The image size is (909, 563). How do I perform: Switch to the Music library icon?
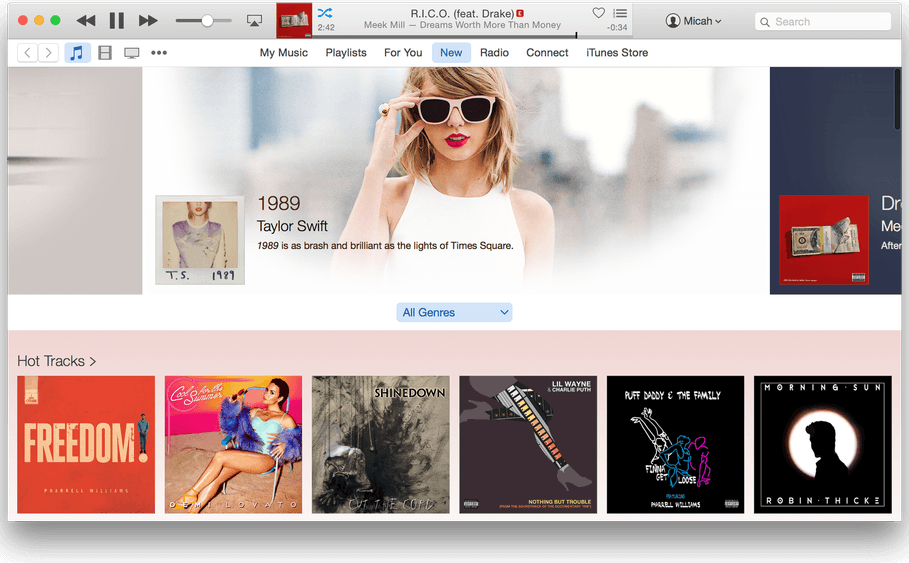pyautogui.click(x=77, y=53)
